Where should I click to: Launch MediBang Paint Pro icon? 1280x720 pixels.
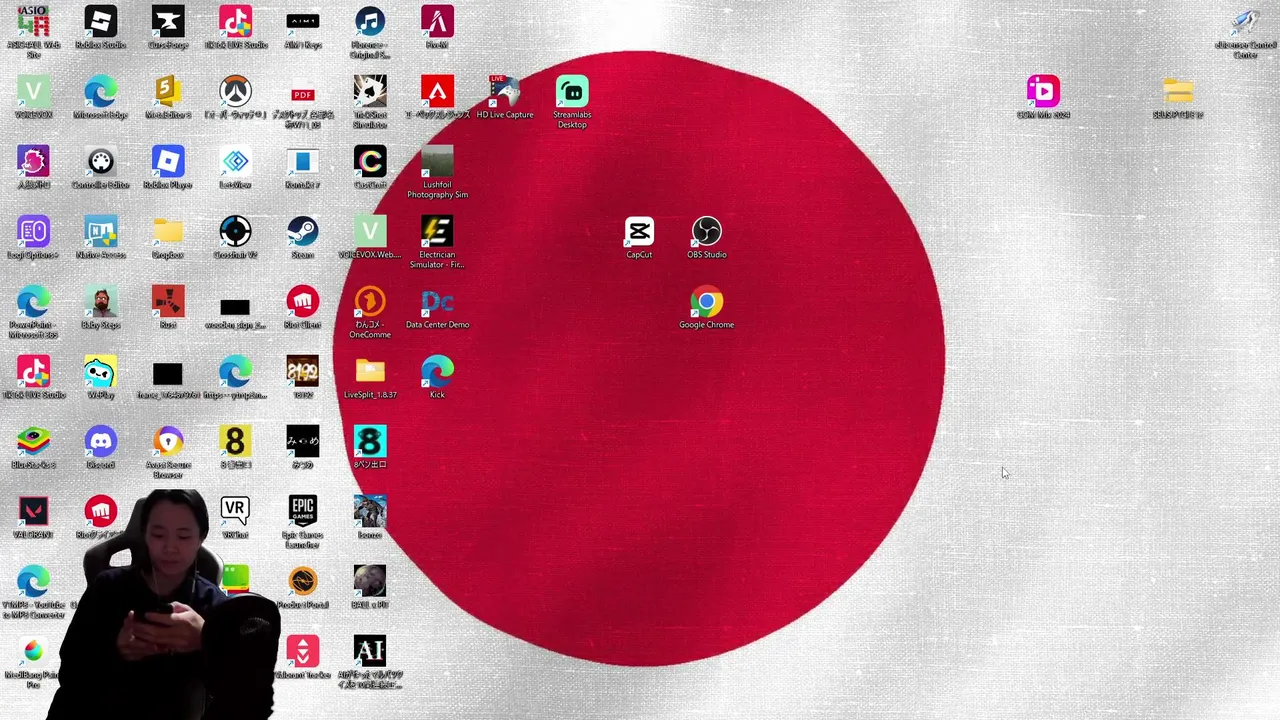pos(33,652)
